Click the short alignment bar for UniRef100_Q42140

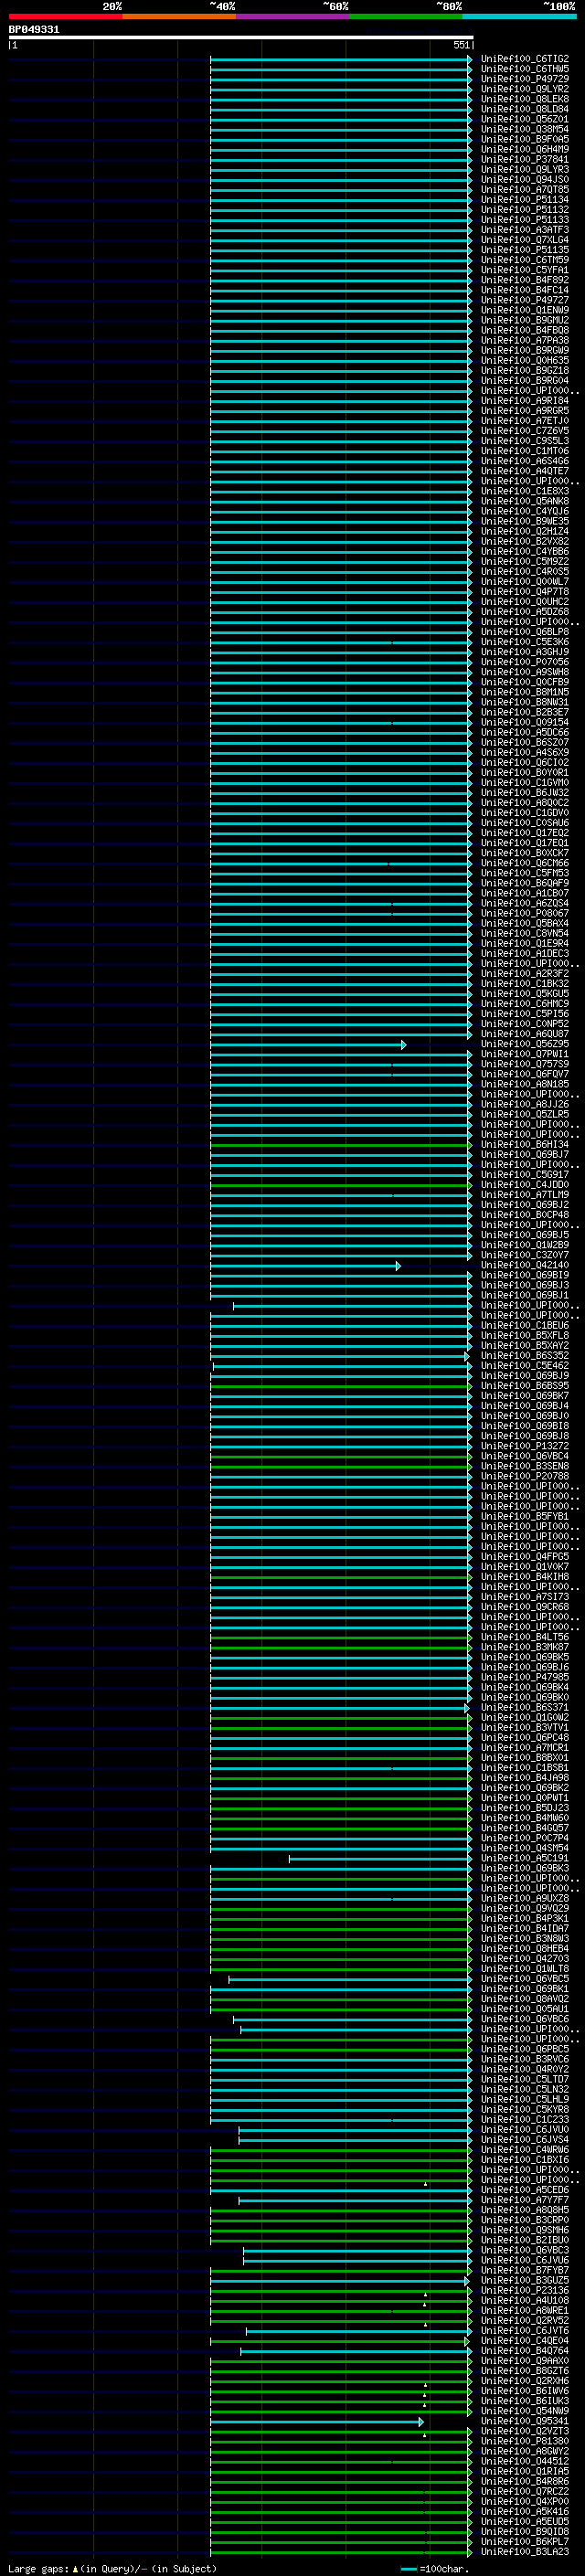[306, 1266]
